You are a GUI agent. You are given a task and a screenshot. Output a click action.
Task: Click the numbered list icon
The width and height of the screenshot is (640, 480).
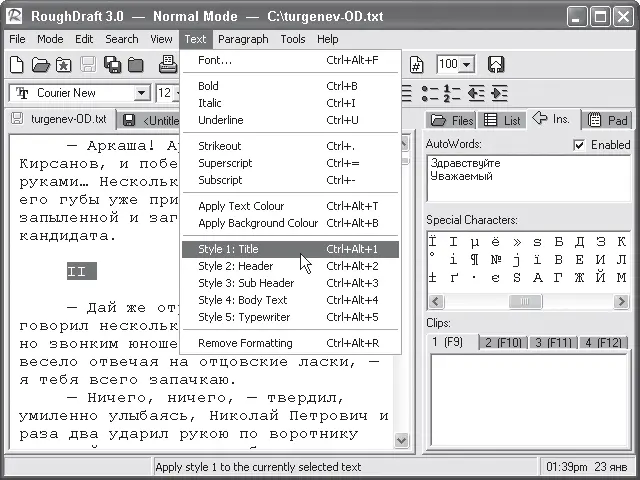(x=452, y=93)
